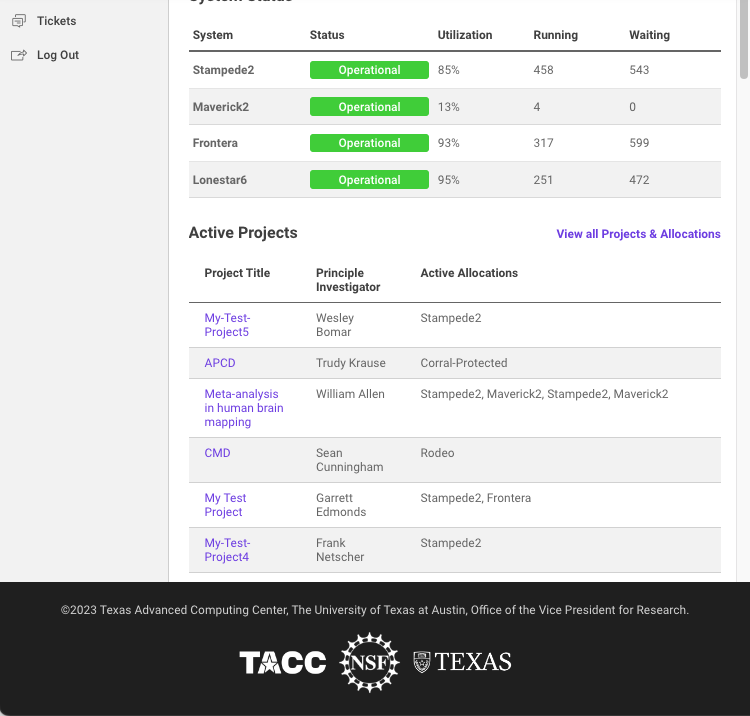The width and height of the screenshot is (750, 716).
Task: Click the 95% utilization value
Action: [x=449, y=180]
